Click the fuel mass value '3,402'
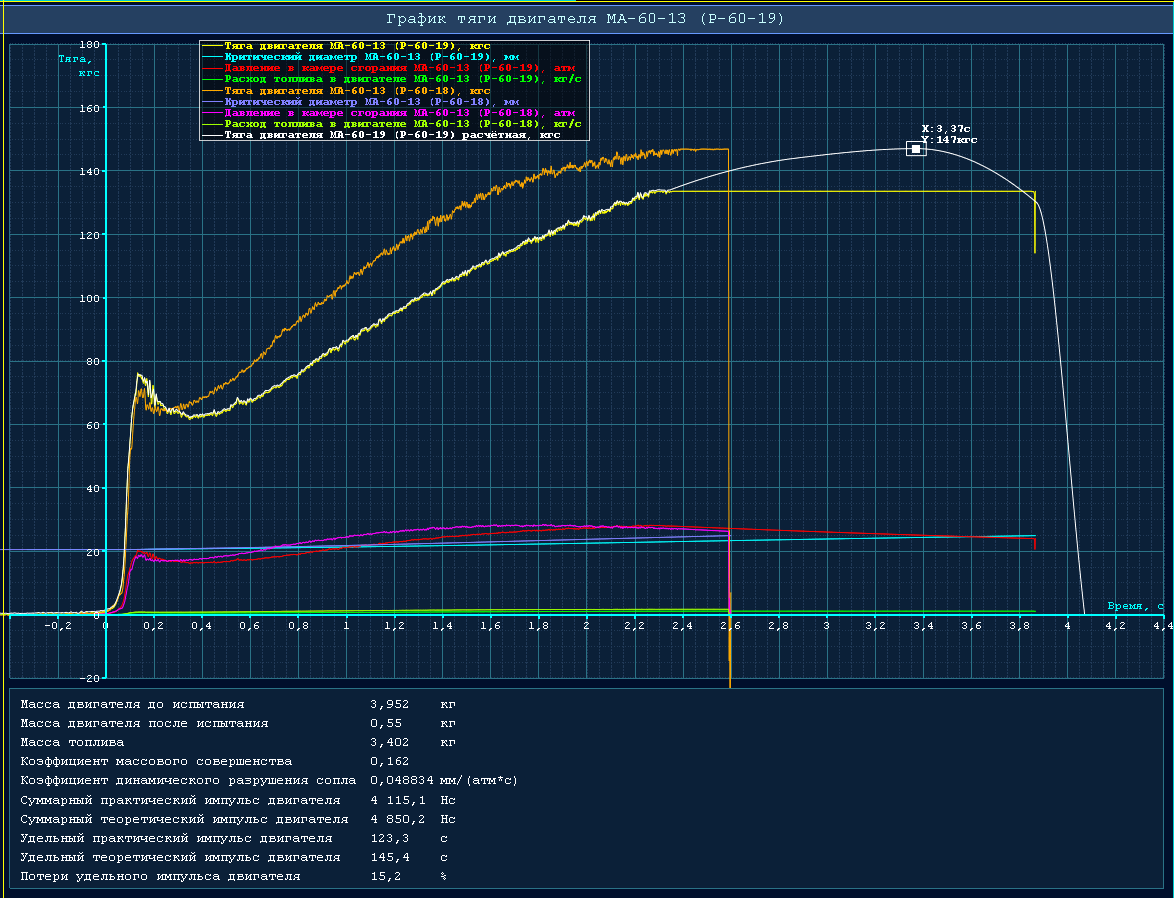Screen dimensions: 1174x898 tap(389, 742)
